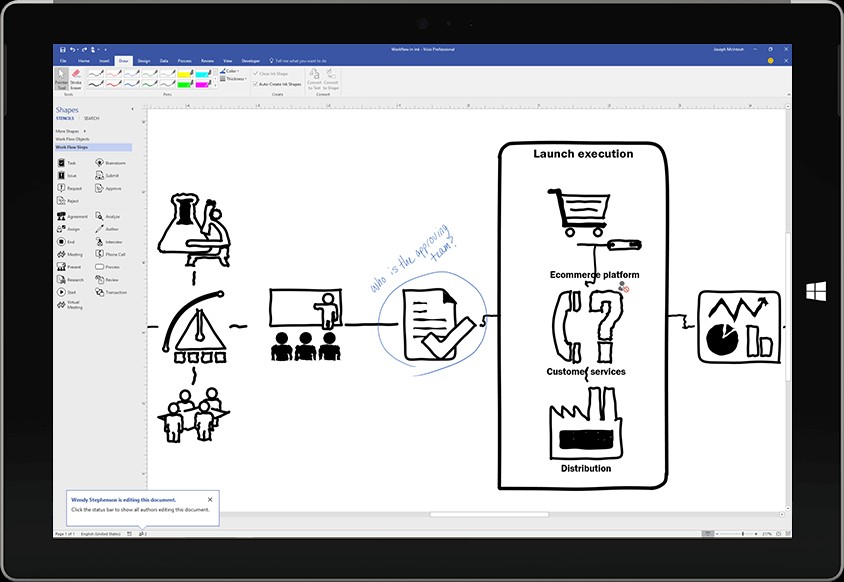The height and width of the screenshot is (582, 844).
Task: Click the Virtual Meeting shape
Action: coord(61,305)
